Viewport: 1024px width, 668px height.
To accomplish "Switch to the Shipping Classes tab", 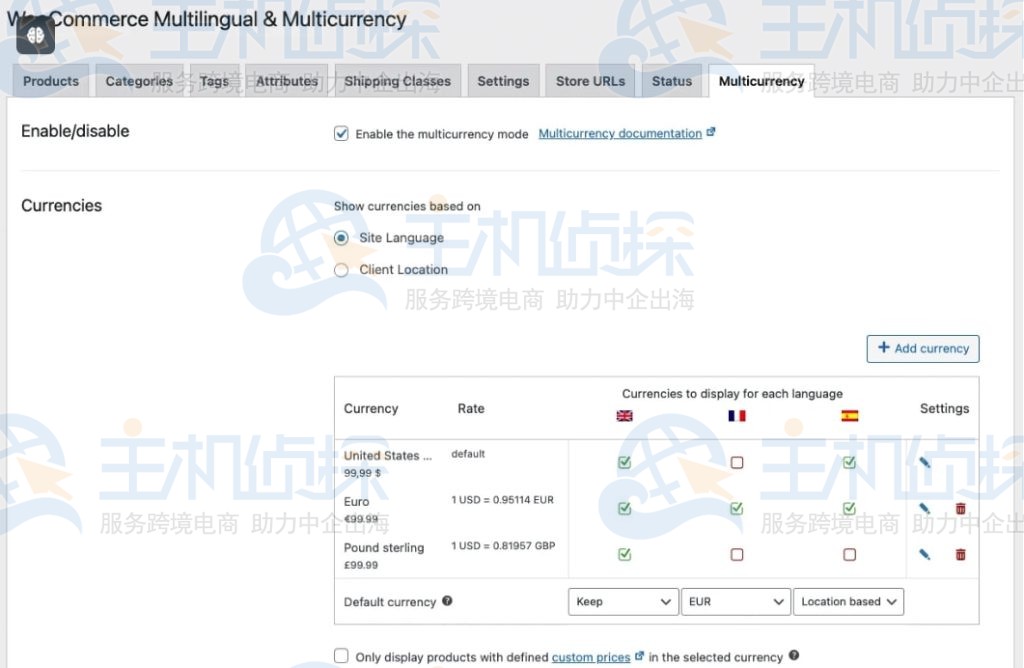I will point(398,81).
